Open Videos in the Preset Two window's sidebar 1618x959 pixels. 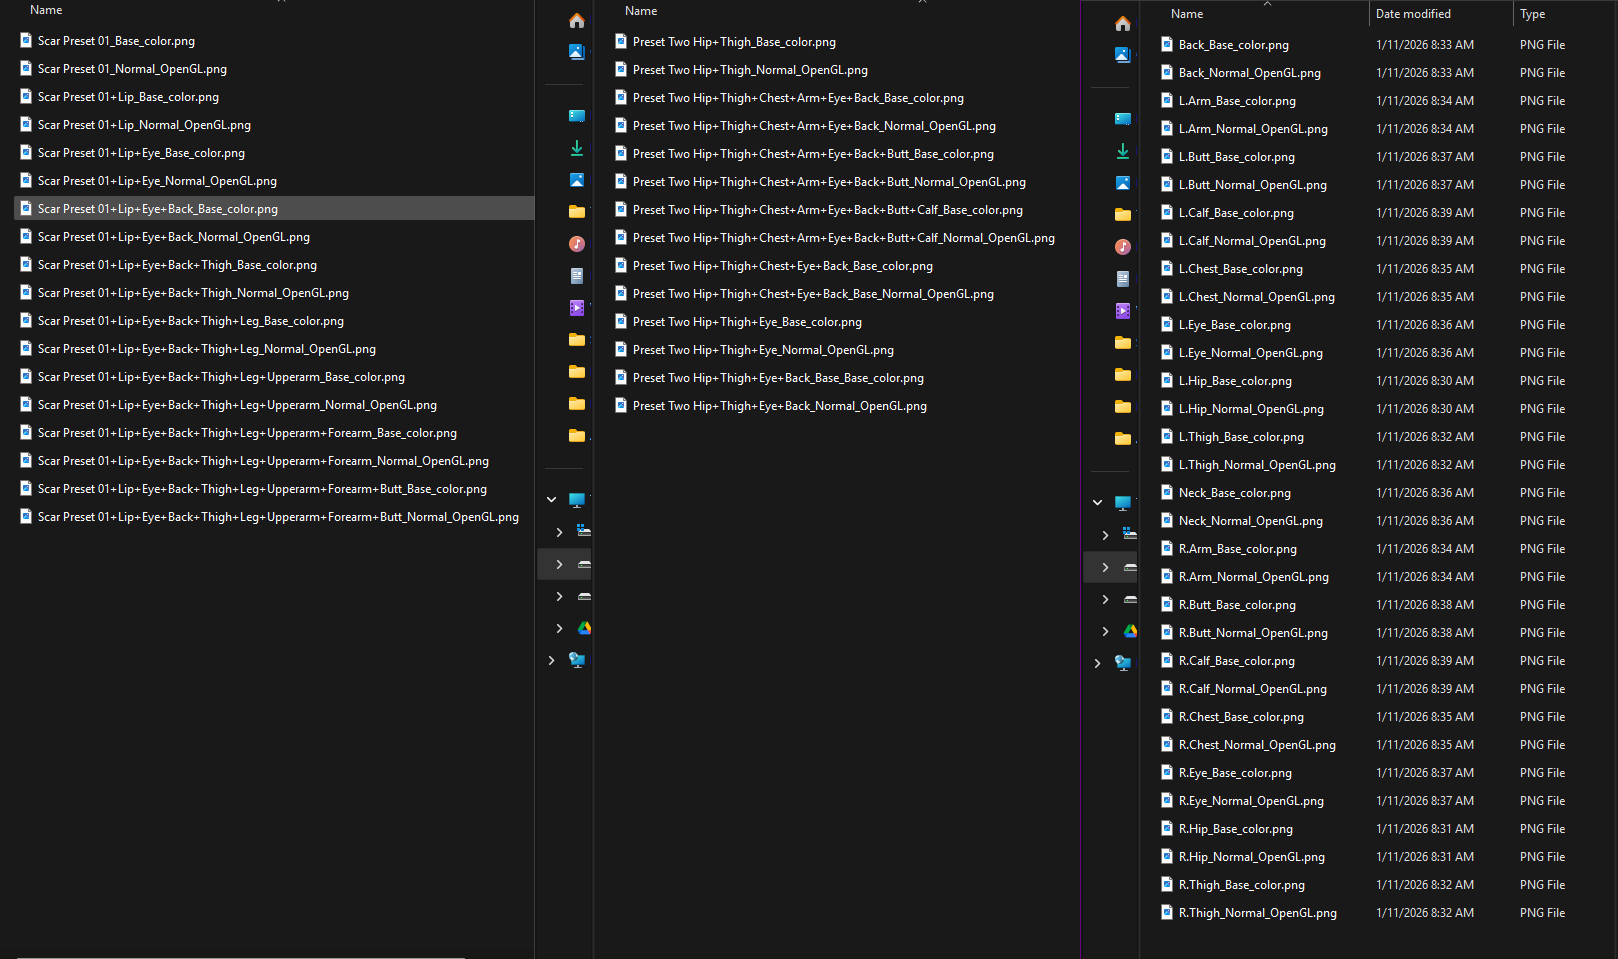577,308
